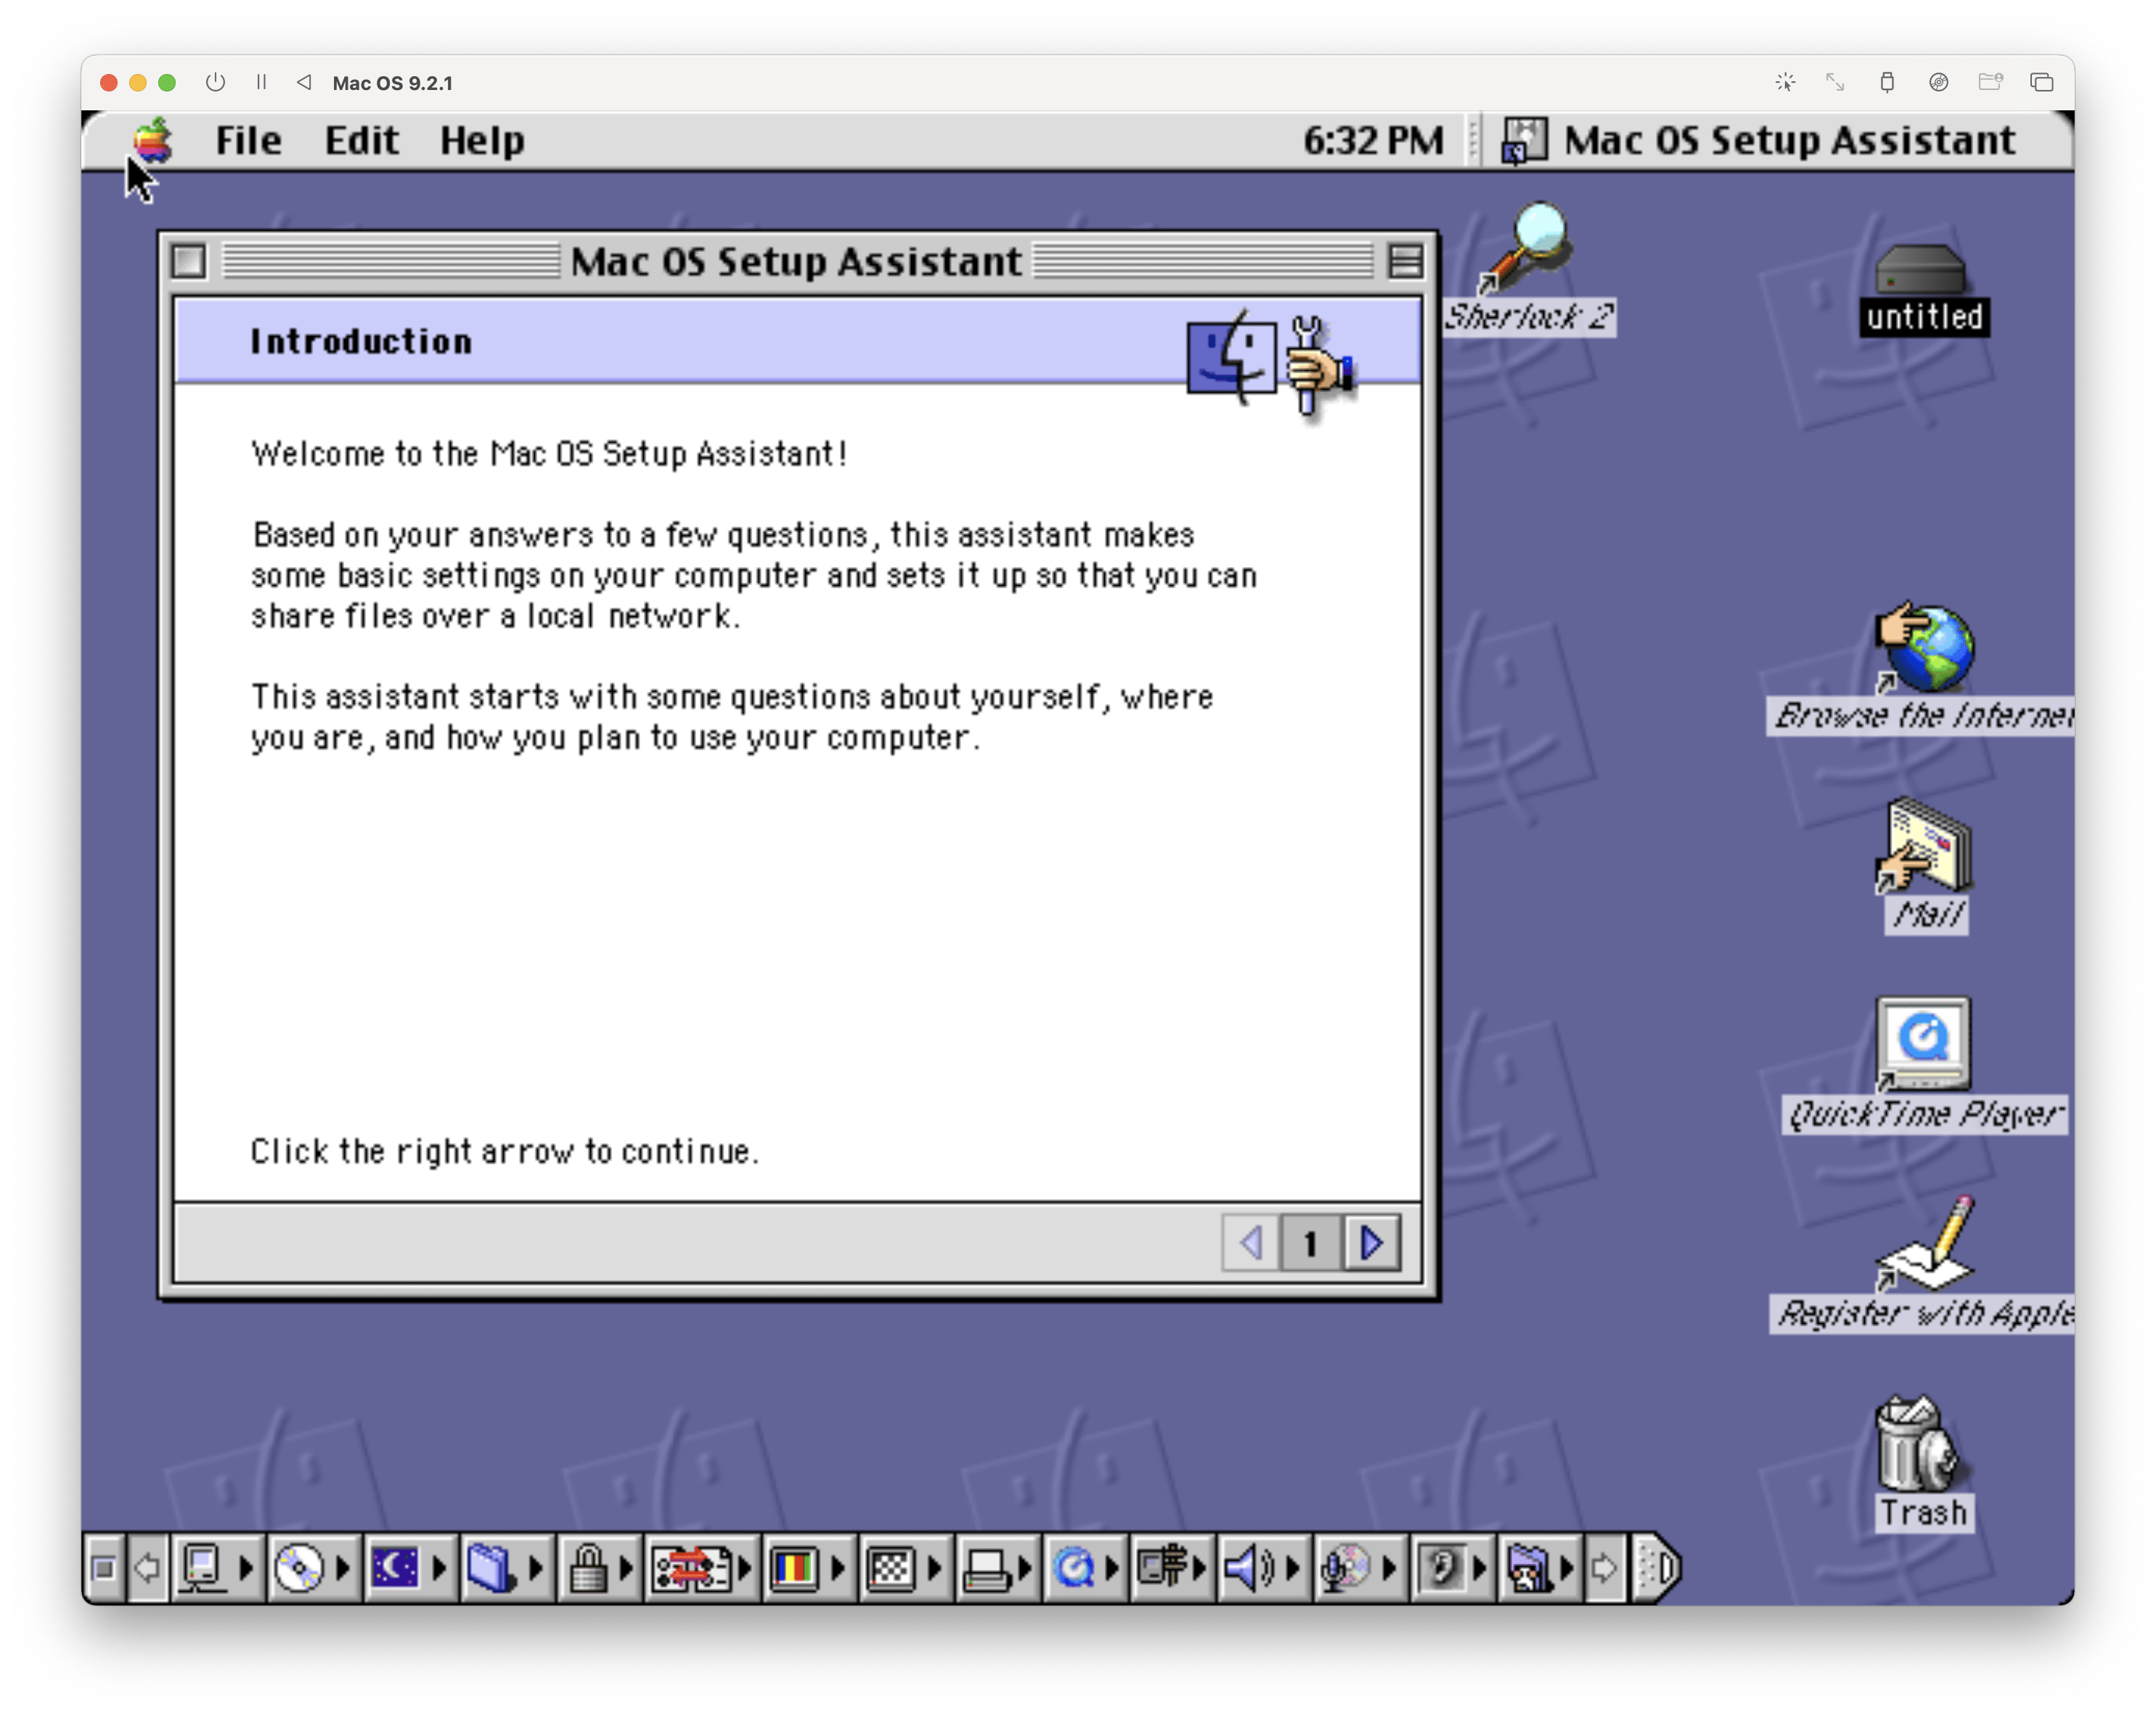Collapse the Setup Assistant window with windowshade box

click(x=1405, y=262)
